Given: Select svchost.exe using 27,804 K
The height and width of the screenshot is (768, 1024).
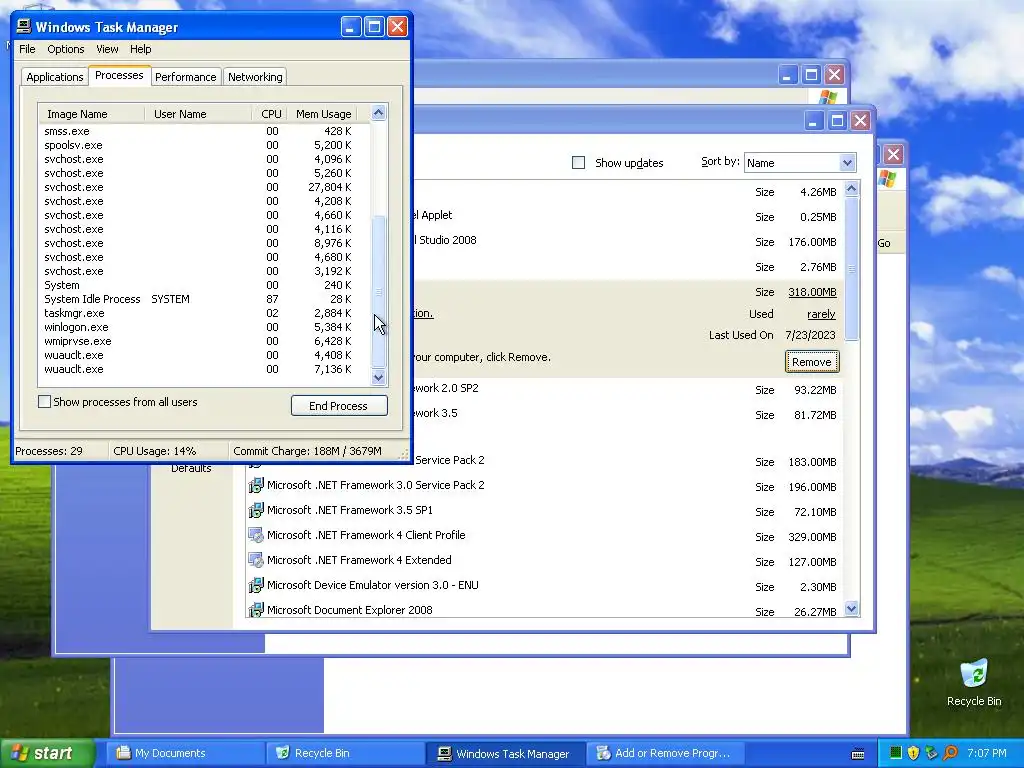Looking at the screenshot, I should click(x=204, y=187).
